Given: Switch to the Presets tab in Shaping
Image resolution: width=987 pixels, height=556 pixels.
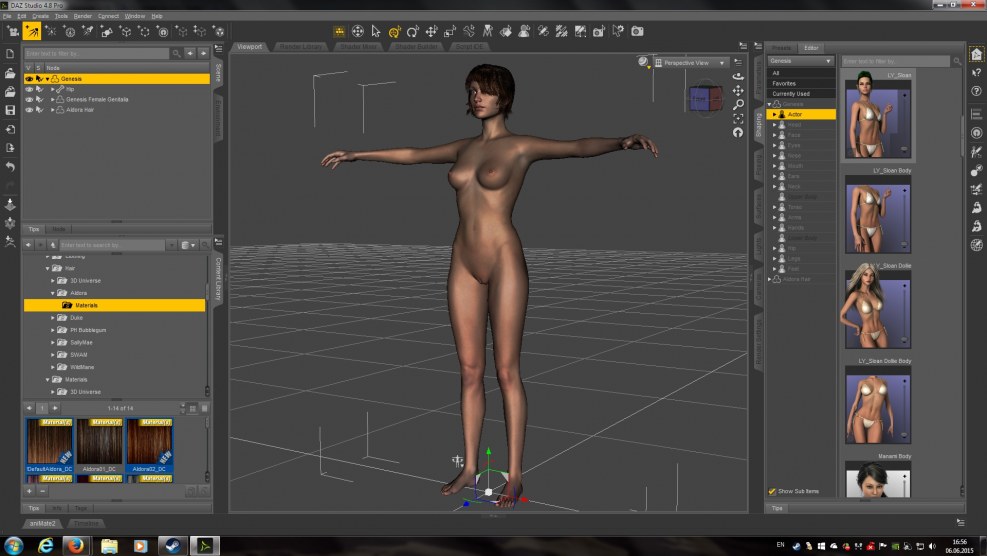Looking at the screenshot, I should (781, 48).
